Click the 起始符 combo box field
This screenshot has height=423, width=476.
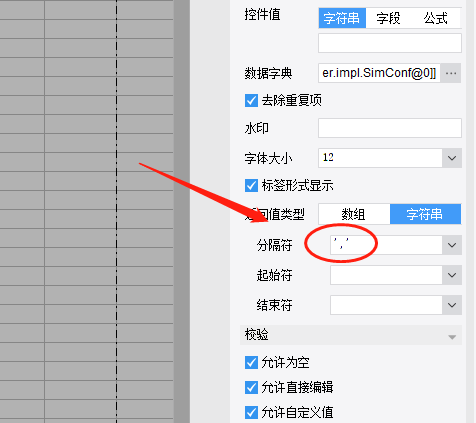(x=386, y=275)
